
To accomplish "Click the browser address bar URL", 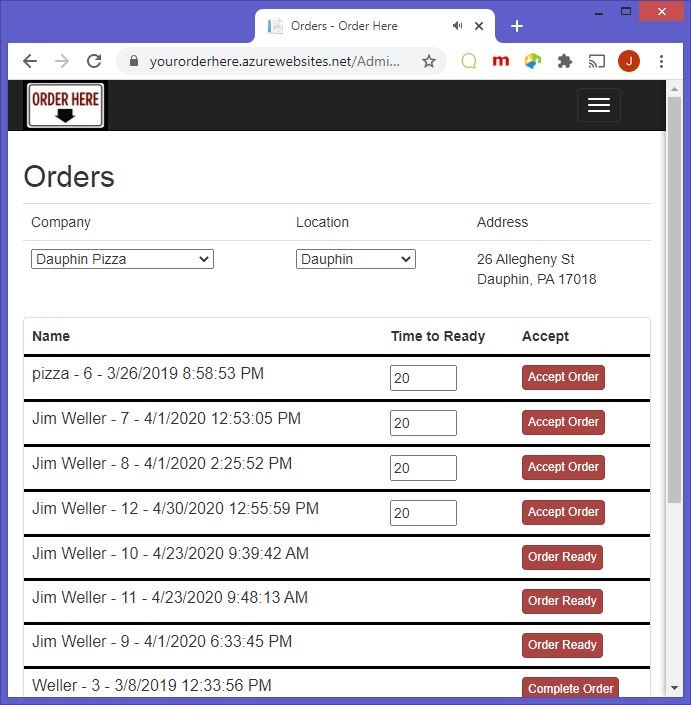I will pyautogui.click(x=270, y=61).
